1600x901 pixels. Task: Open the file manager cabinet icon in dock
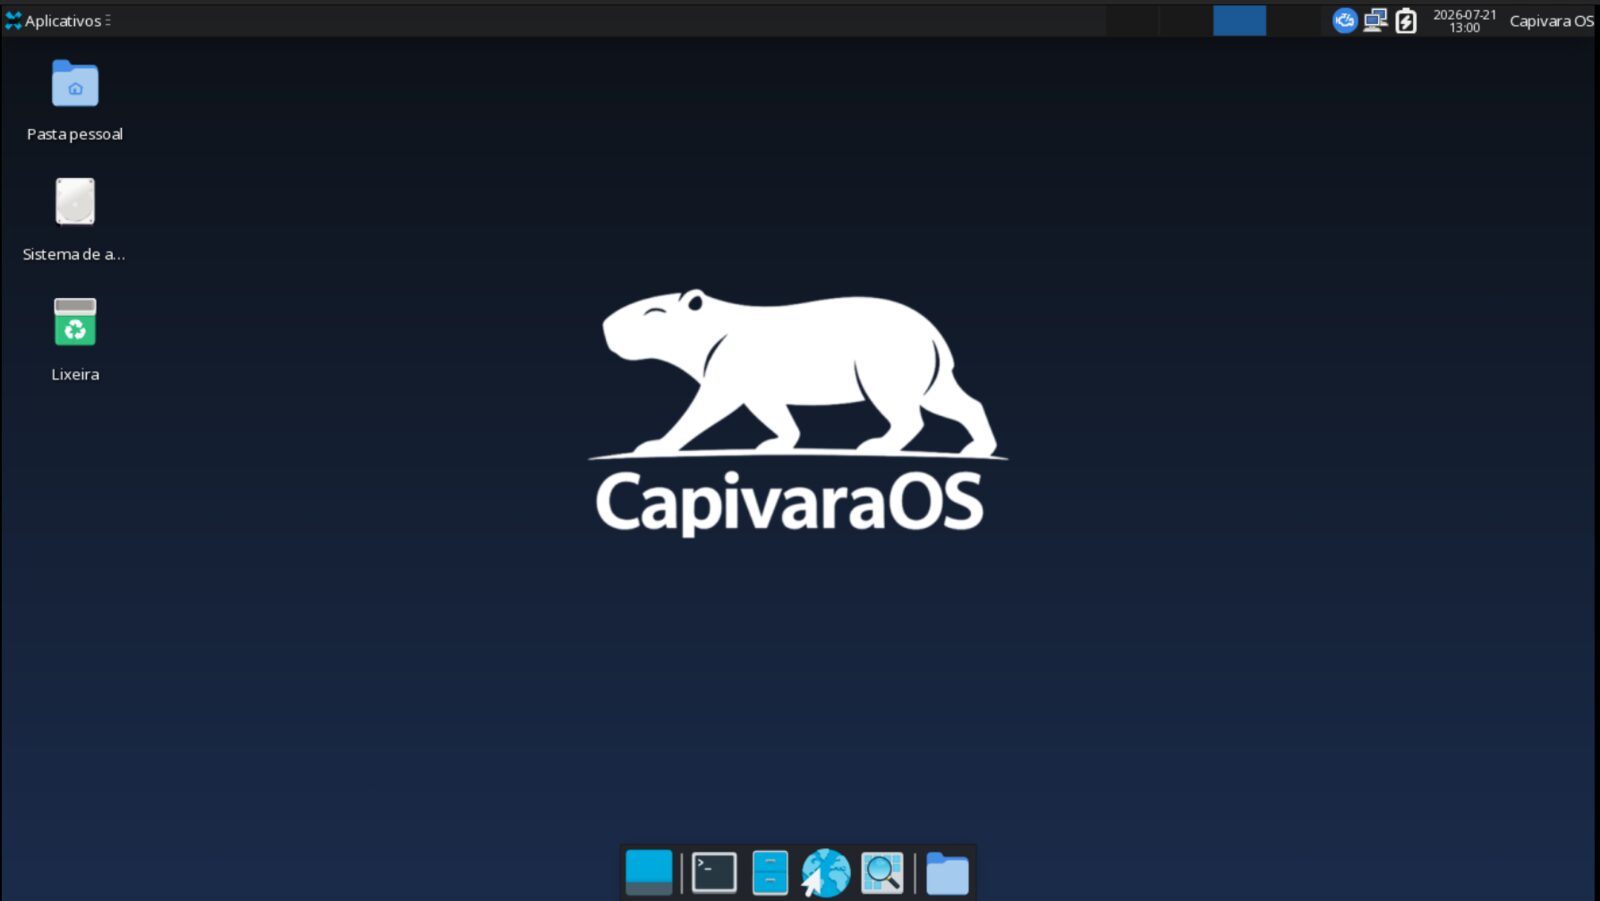click(770, 872)
